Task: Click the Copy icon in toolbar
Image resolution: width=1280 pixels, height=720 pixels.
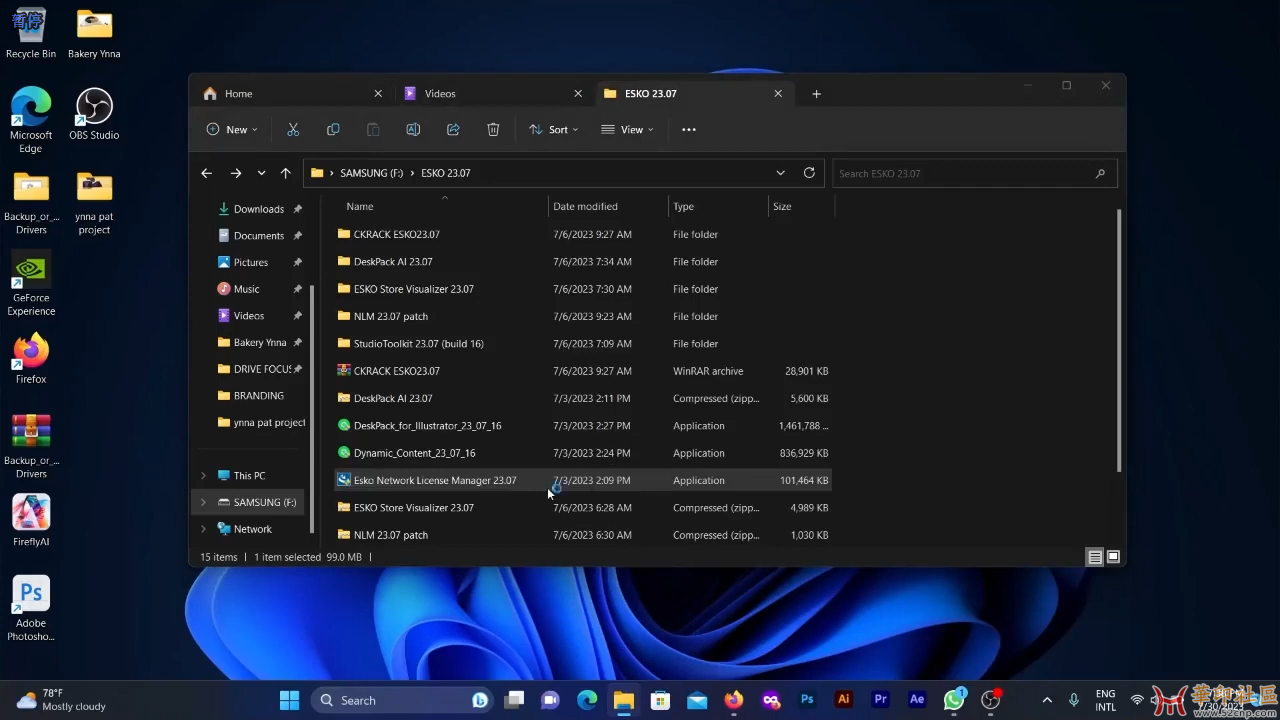Action: coord(333,130)
